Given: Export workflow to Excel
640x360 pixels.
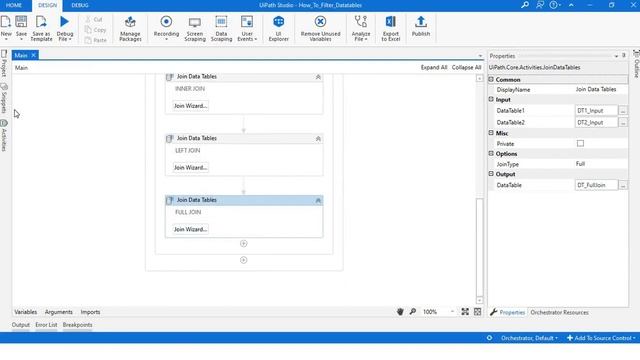Looking at the screenshot, I should (x=391, y=28).
